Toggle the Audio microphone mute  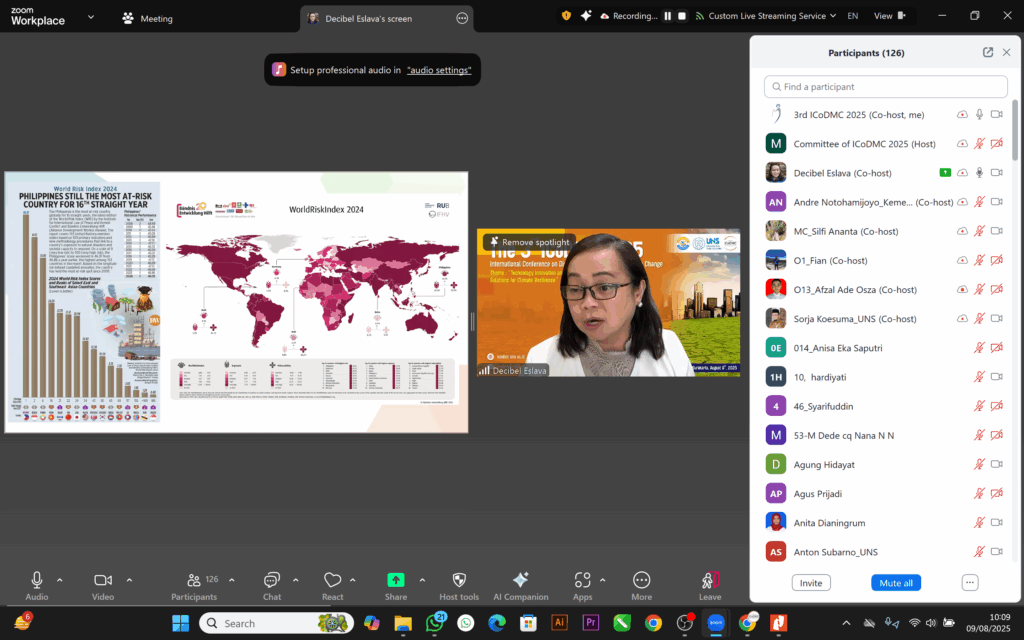coord(37,581)
